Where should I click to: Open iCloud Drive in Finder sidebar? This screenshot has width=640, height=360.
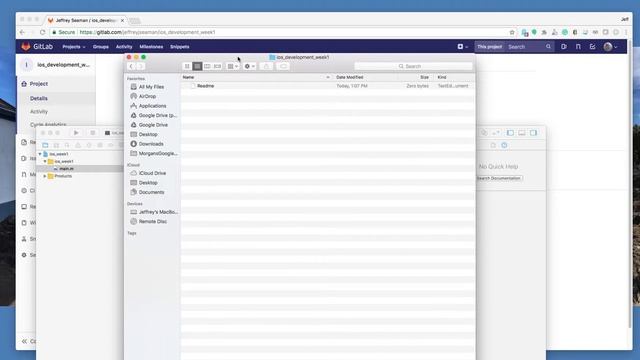pyautogui.click(x=152, y=173)
